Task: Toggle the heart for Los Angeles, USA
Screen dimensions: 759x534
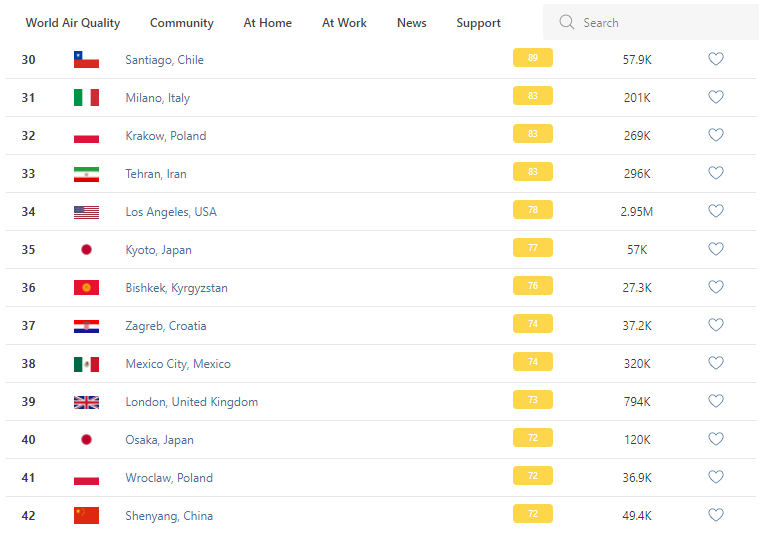Action: point(715,212)
